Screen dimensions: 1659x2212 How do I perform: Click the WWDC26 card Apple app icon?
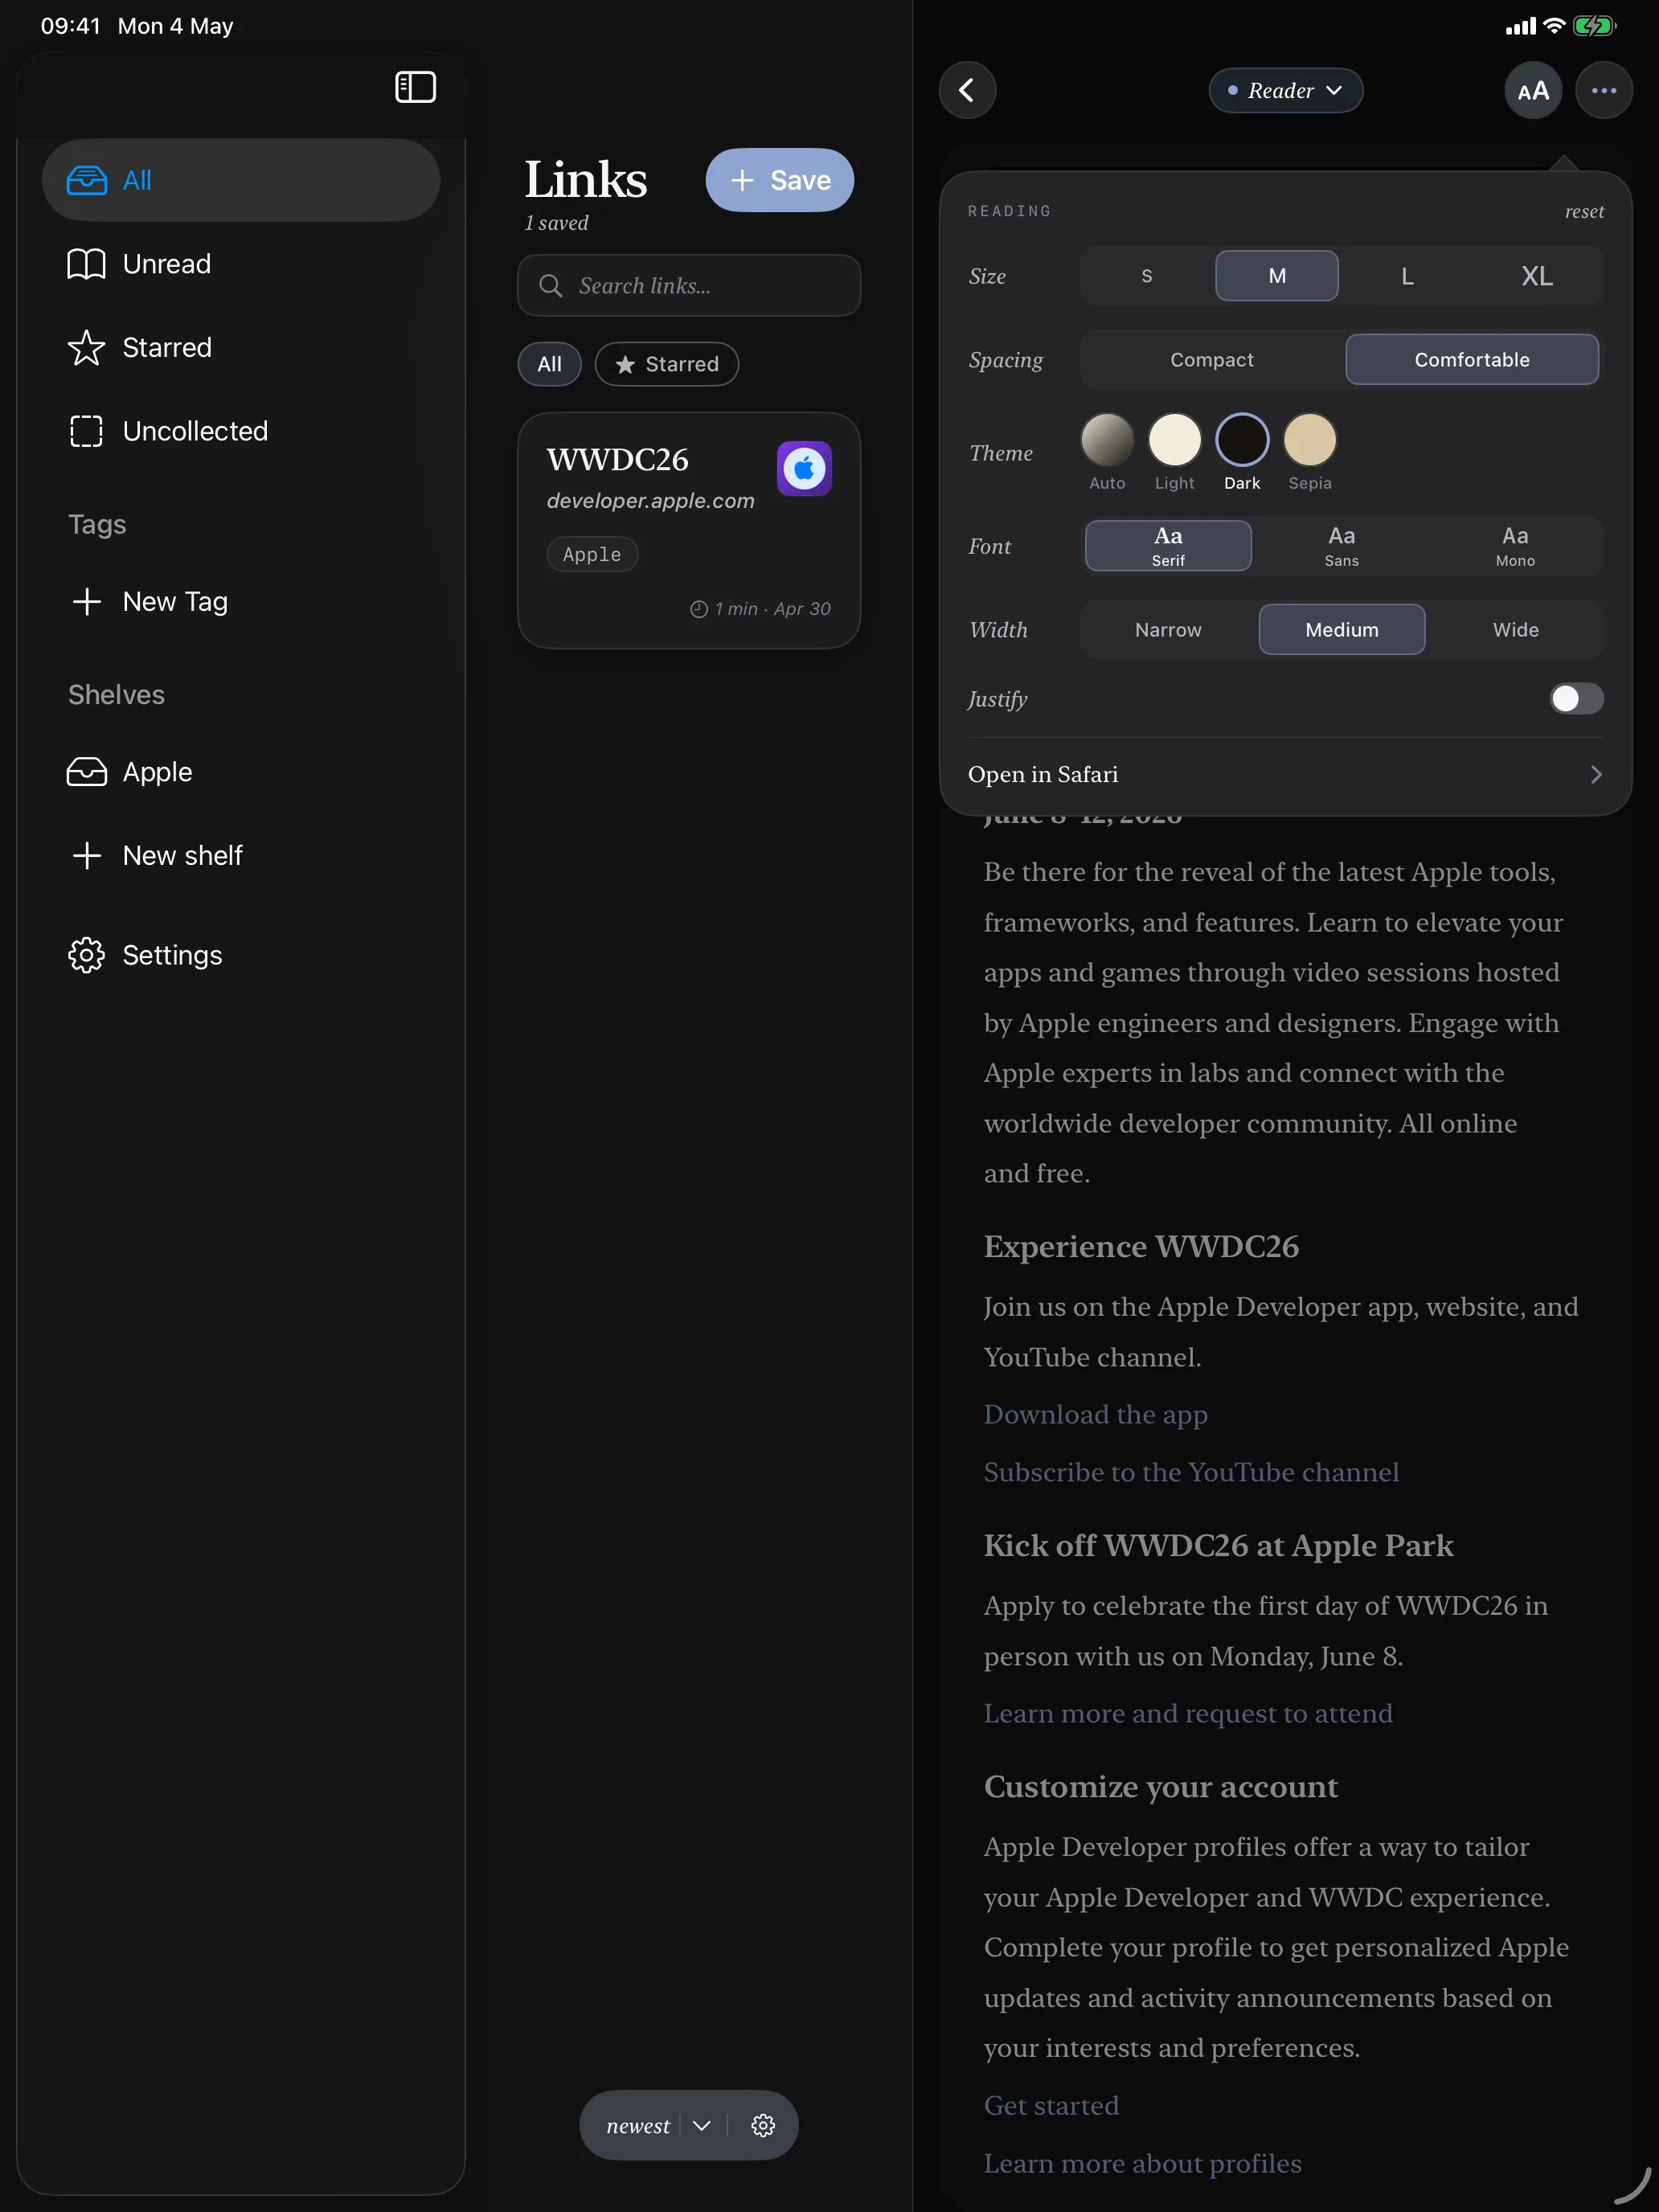tap(804, 468)
